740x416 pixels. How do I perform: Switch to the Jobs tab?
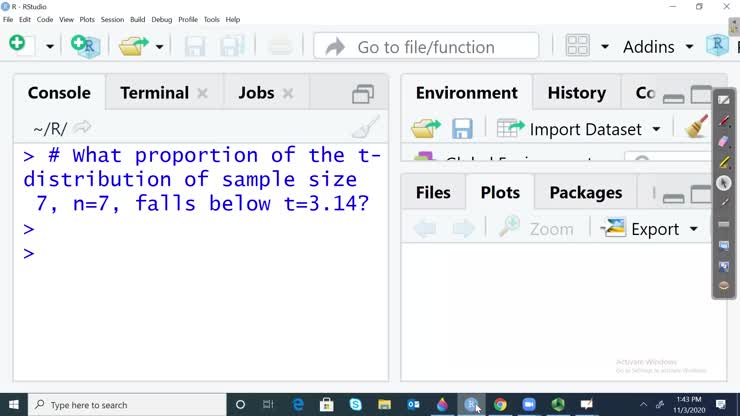(256, 93)
